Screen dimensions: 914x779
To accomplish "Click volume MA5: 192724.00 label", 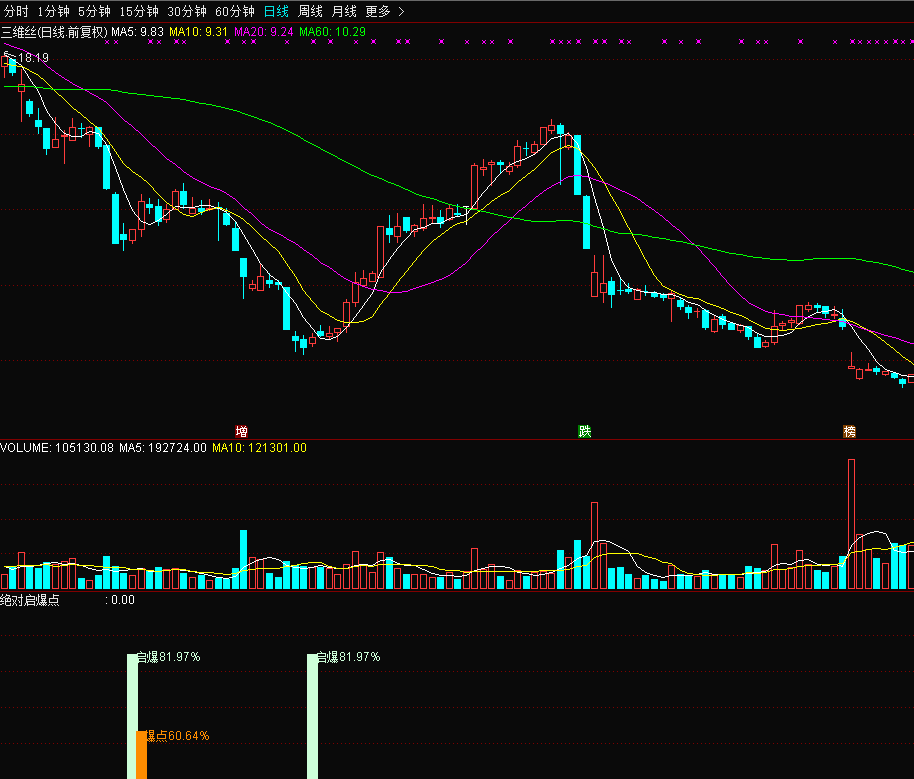I will (163, 448).
